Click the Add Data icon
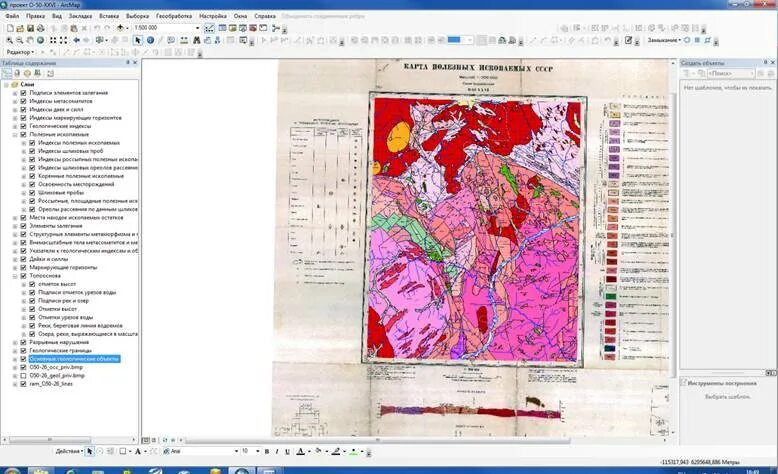 (121, 28)
